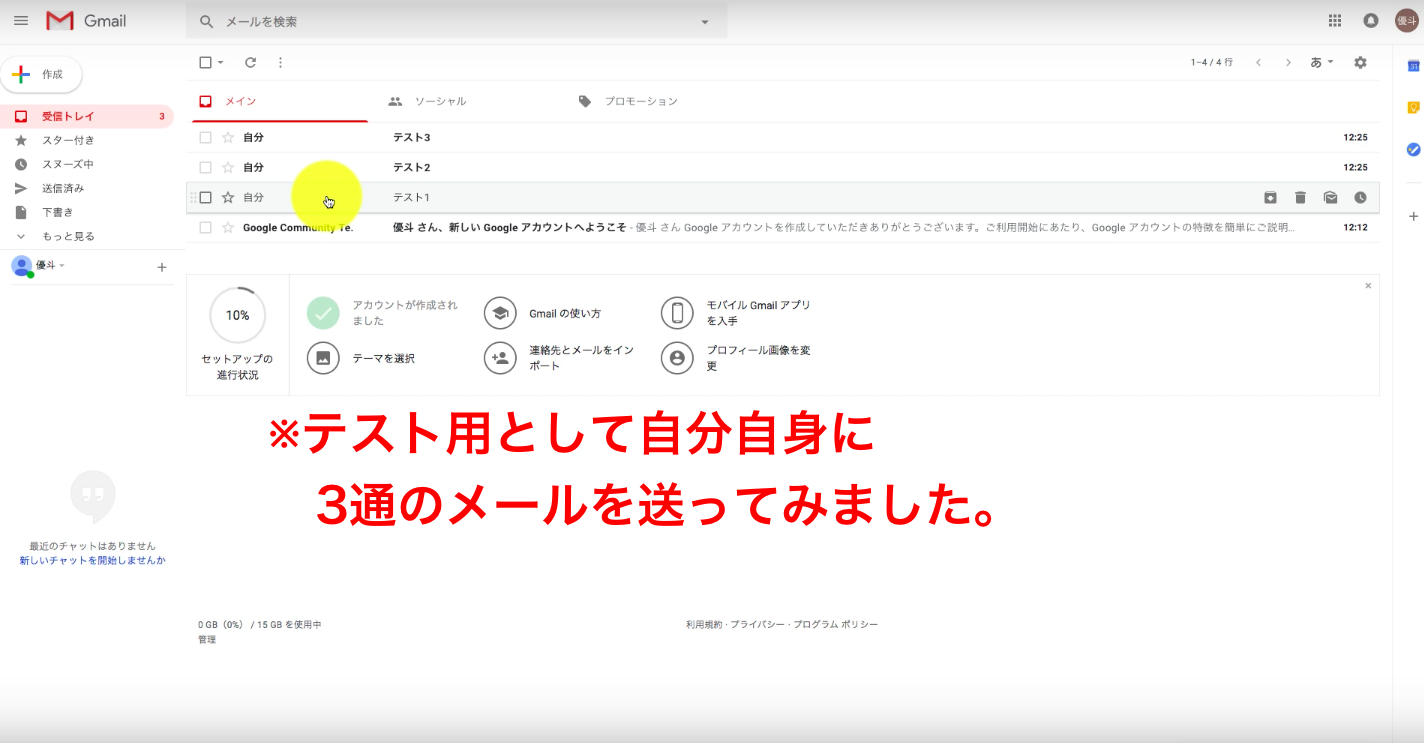Go to older messages arrow

coord(1289,62)
